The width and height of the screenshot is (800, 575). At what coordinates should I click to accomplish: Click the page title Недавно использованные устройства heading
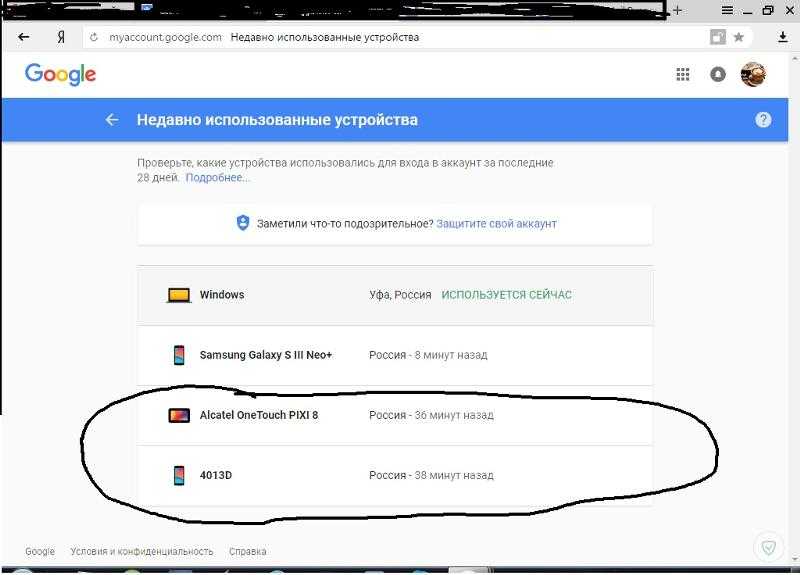[x=277, y=120]
